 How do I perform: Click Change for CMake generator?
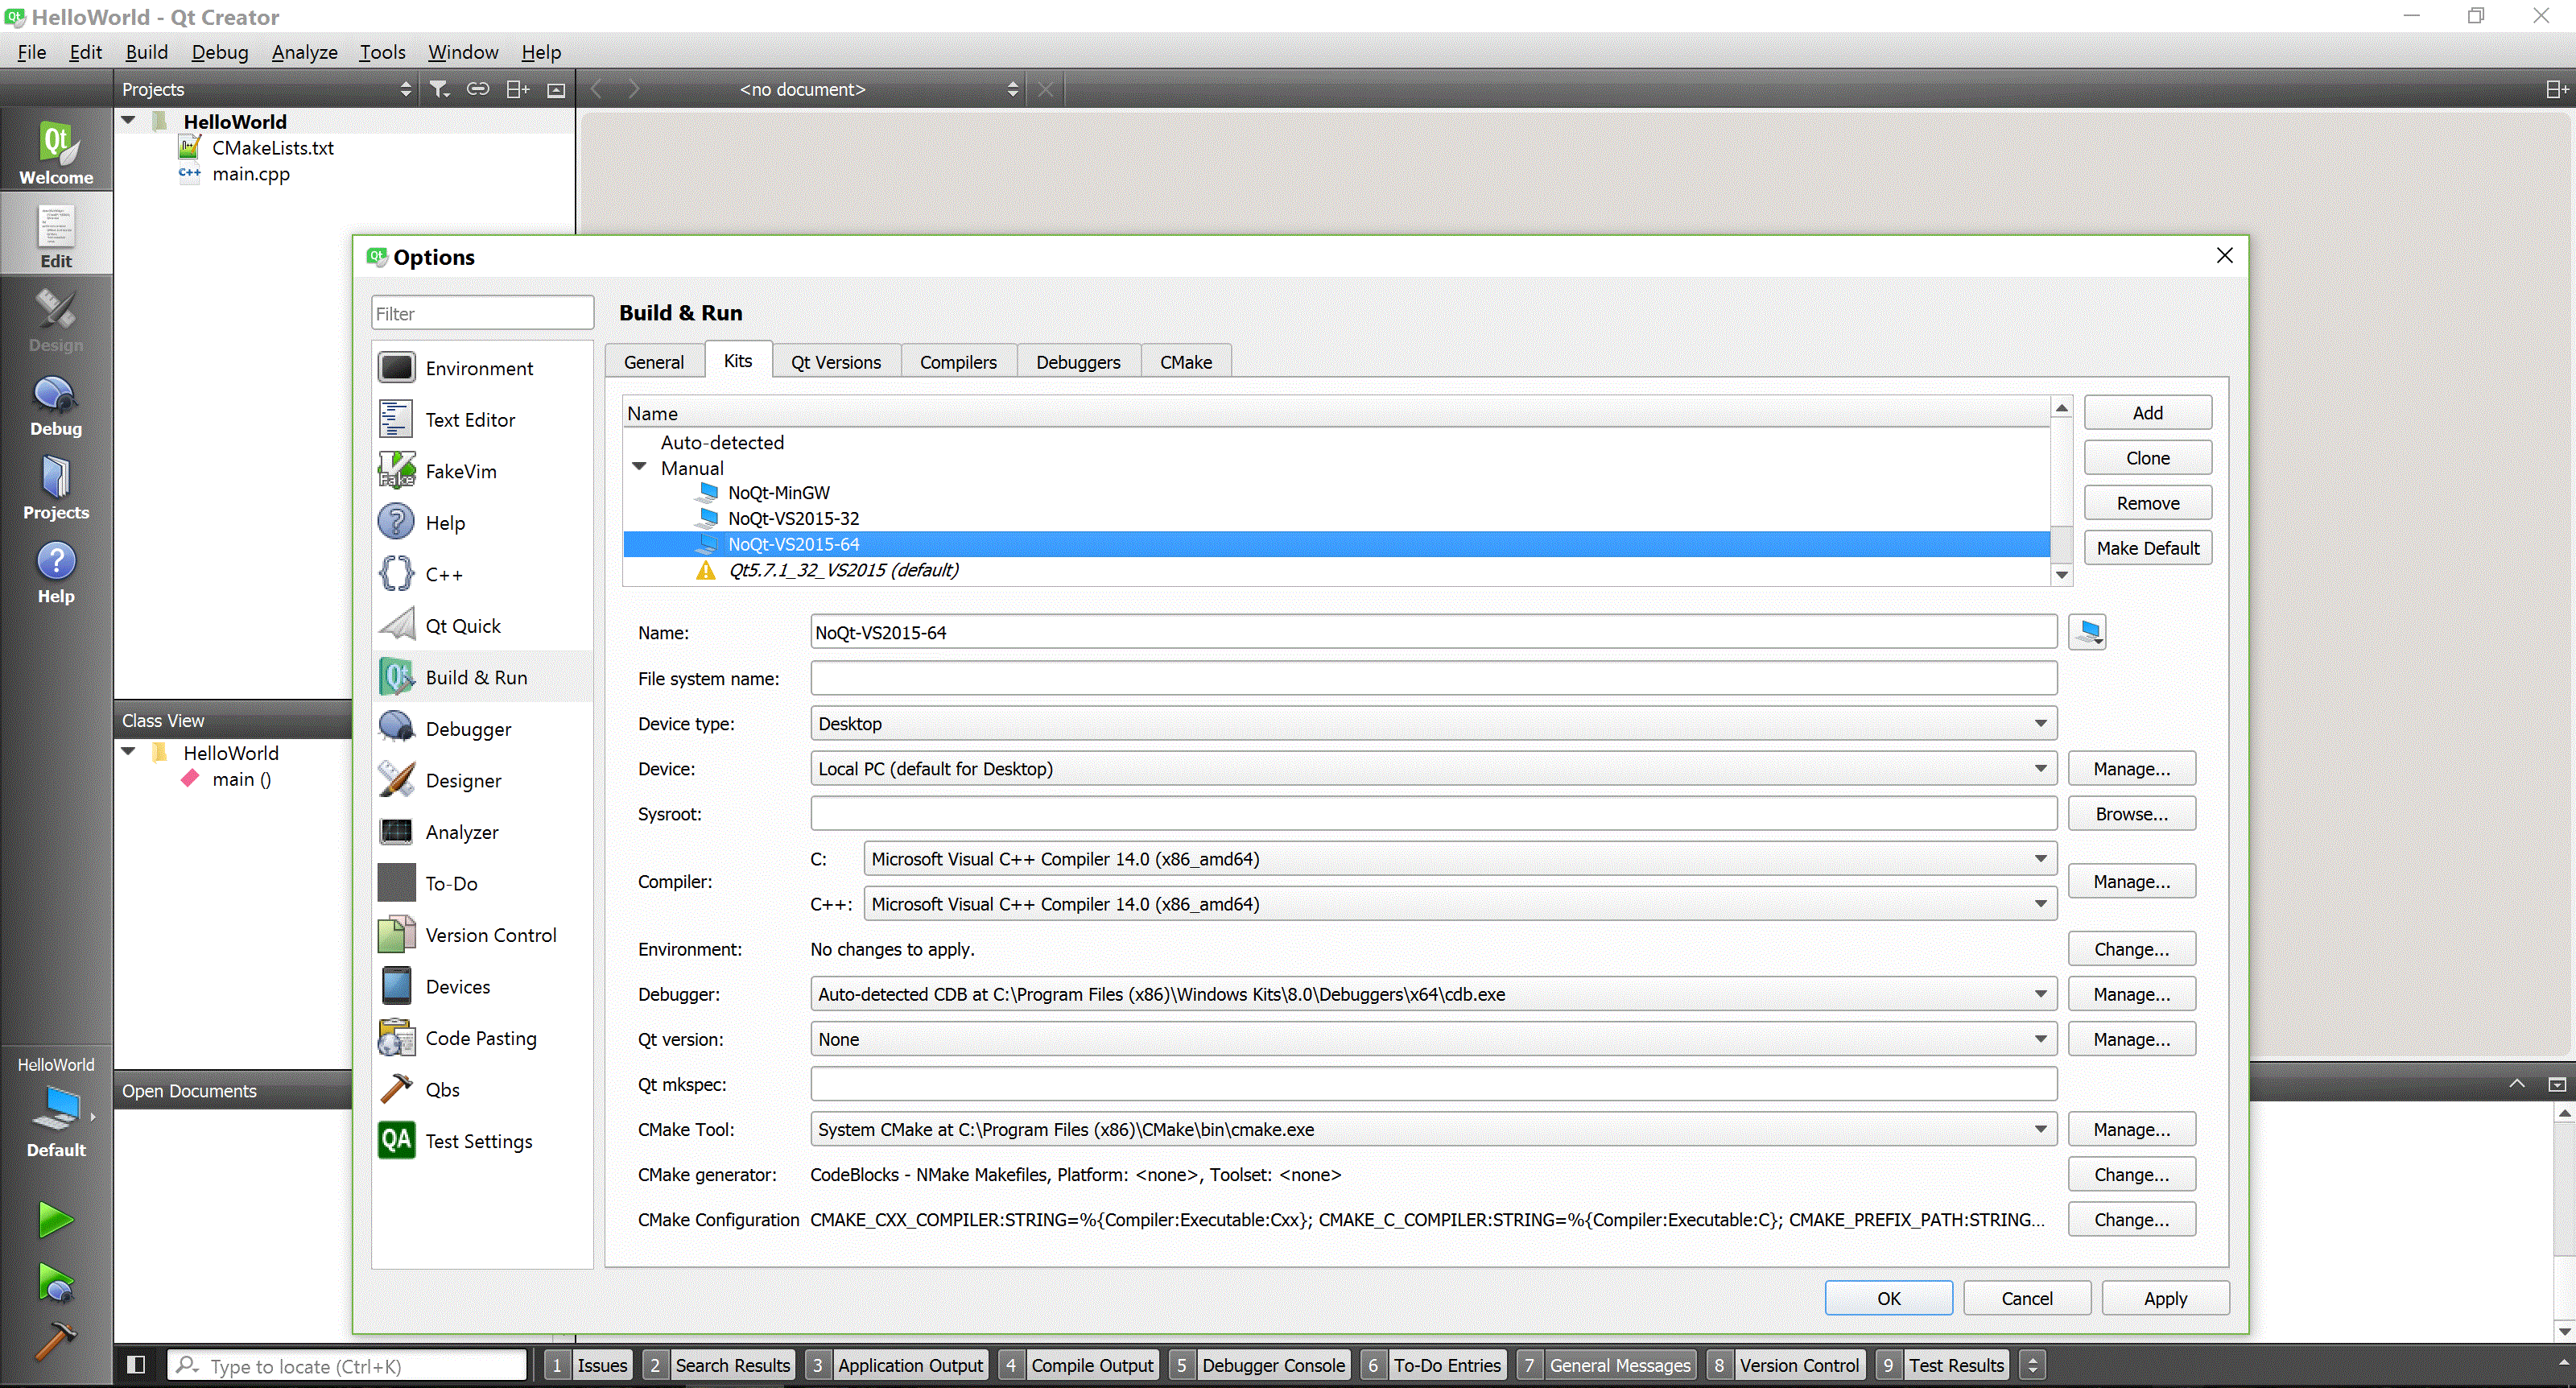pos(2132,1174)
